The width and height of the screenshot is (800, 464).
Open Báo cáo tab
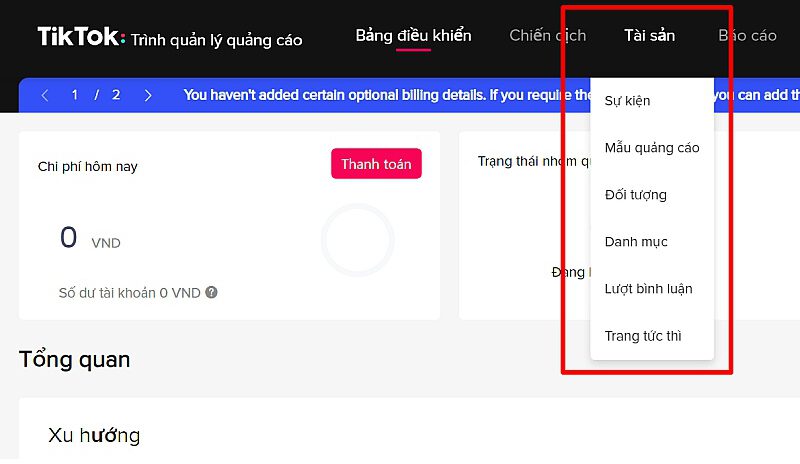747,35
